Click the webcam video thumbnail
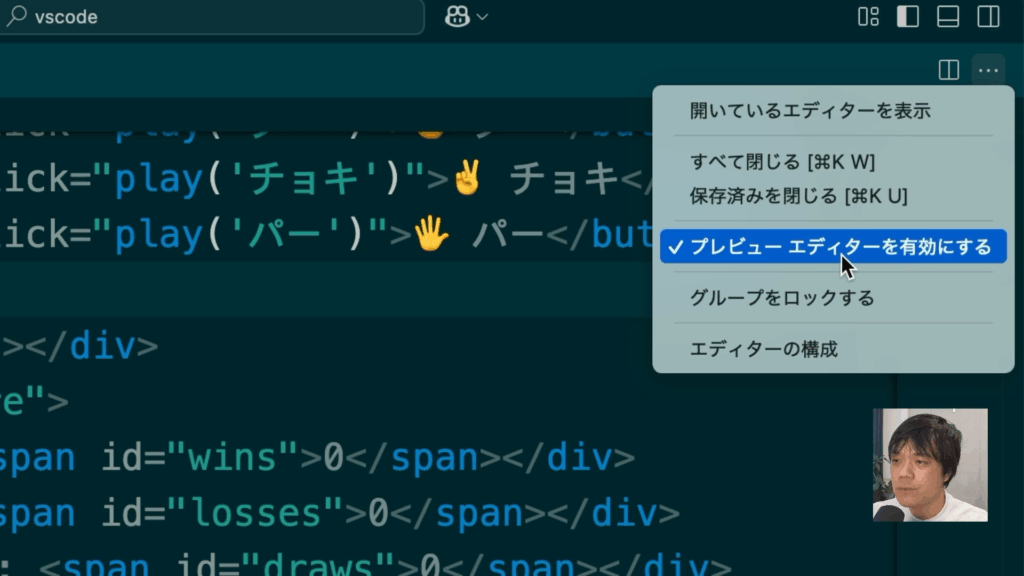This screenshot has width=1024, height=576. pyautogui.click(x=930, y=465)
